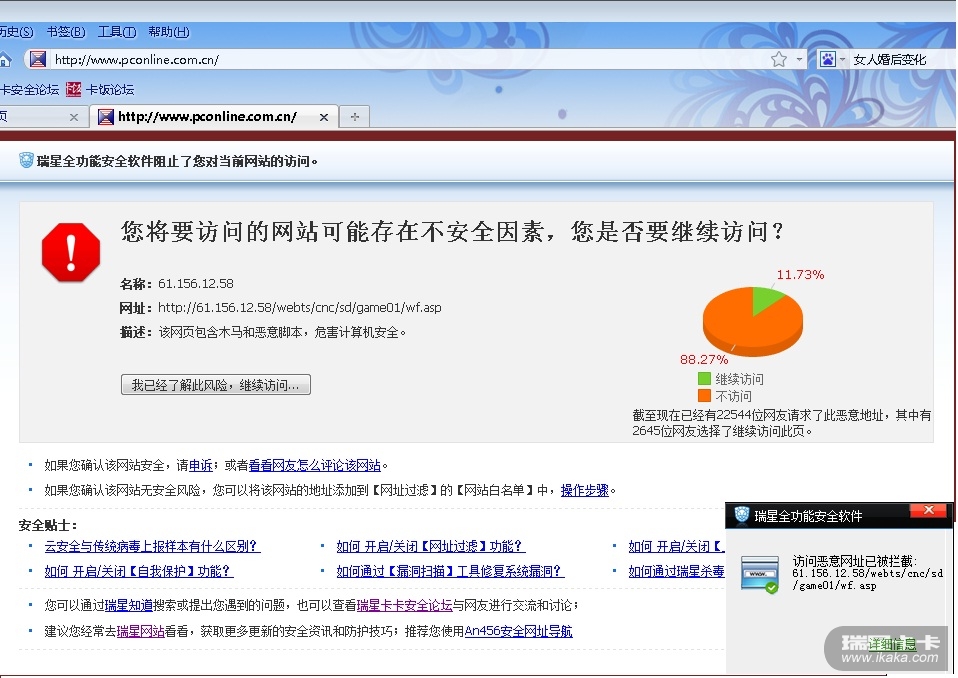The height and width of the screenshot is (678, 958).
Task: Open the 工具(T) menu
Action: [117, 32]
